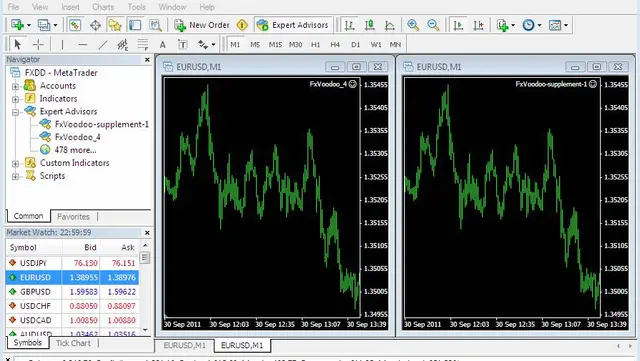640x361 pixels.
Task: Open the Strategy Tester icon
Action: (155, 25)
